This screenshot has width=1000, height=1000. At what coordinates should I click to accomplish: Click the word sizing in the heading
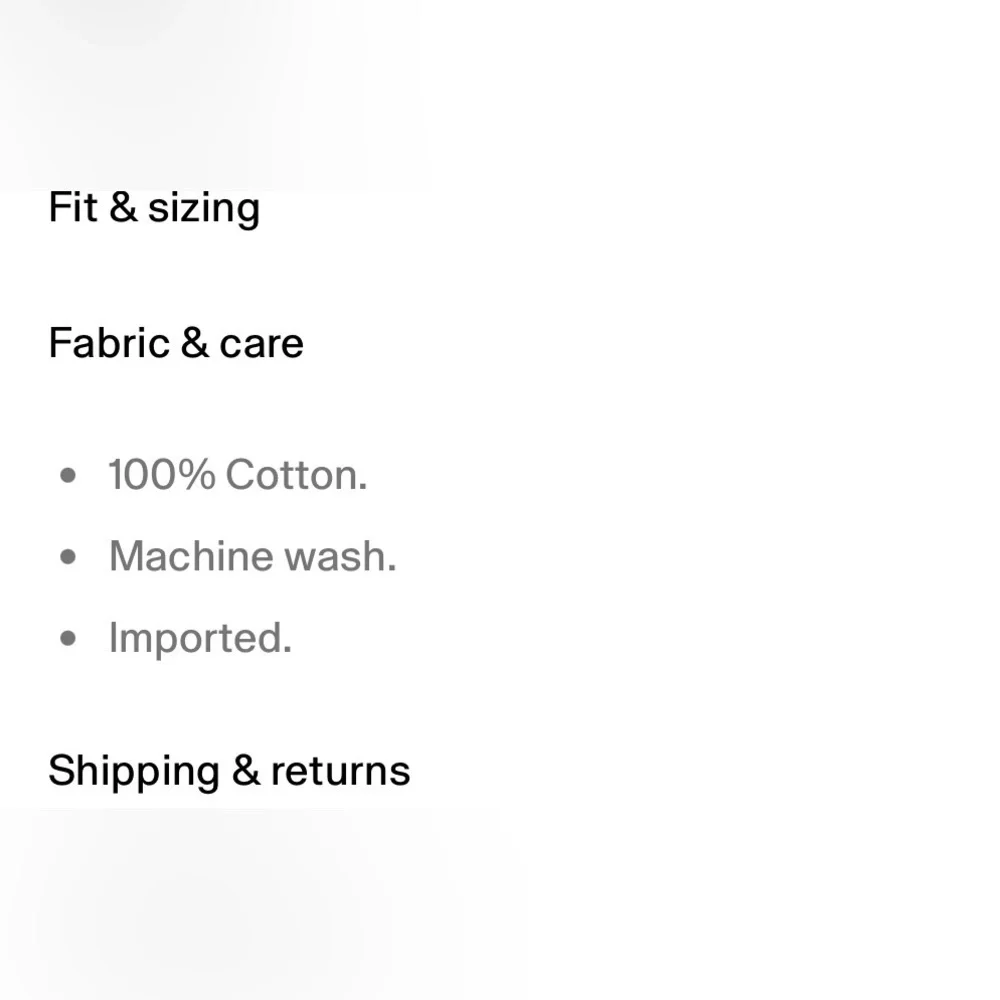coord(204,209)
